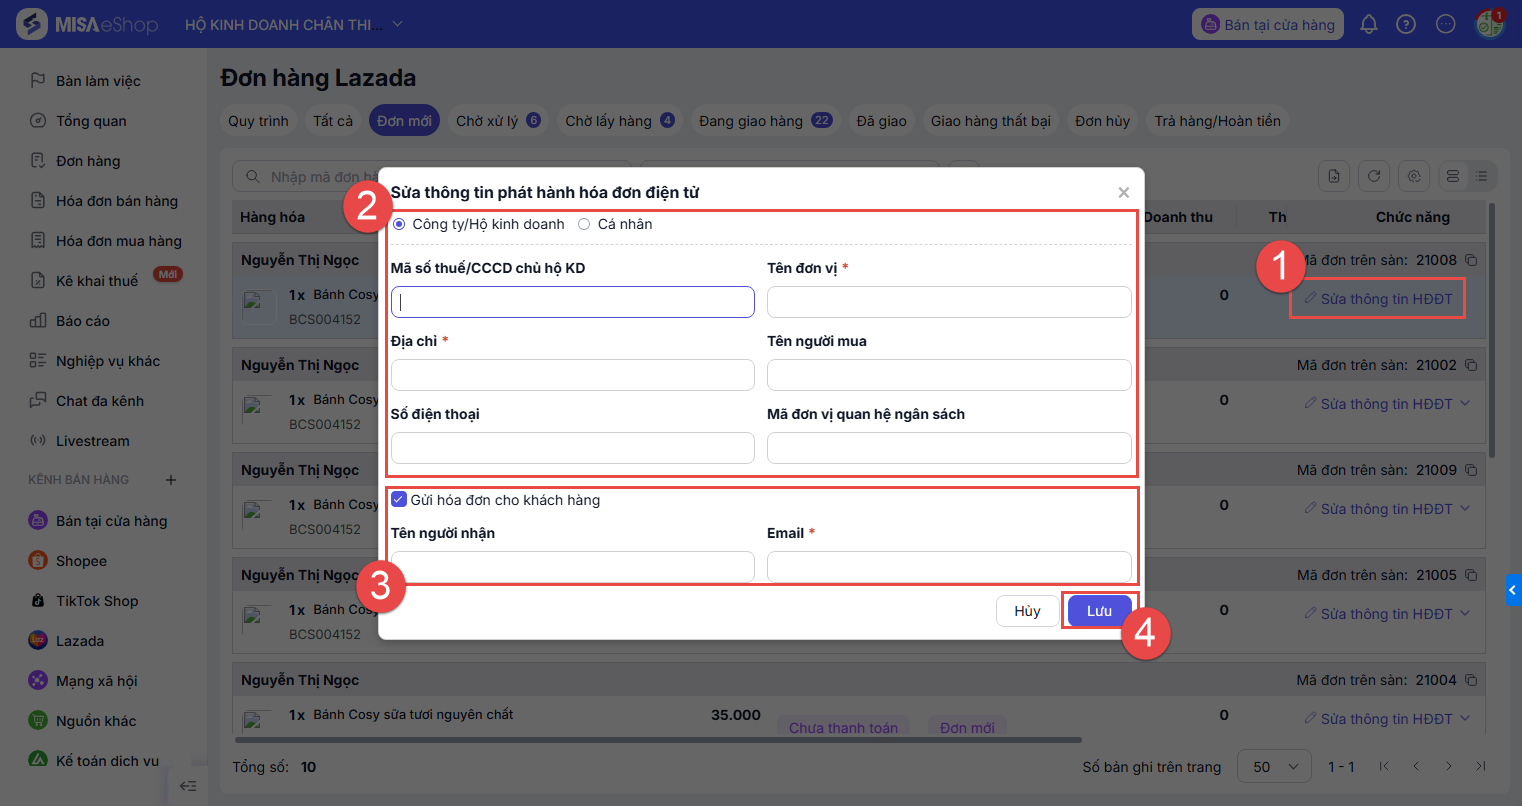Copy marketplace order code 21004
1522x806 pixels.
[1471, 680]
